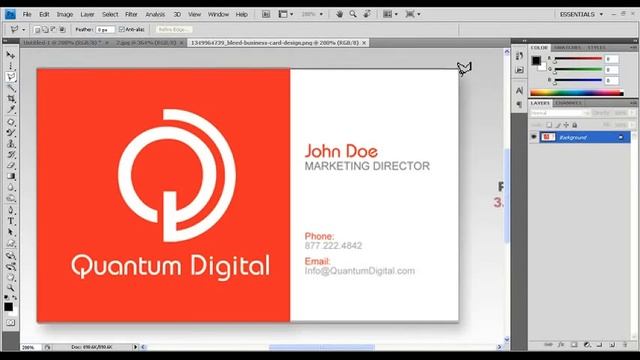
Task: Toggle Lock image pixels in Layers
Action: click(x=558, y=125)
